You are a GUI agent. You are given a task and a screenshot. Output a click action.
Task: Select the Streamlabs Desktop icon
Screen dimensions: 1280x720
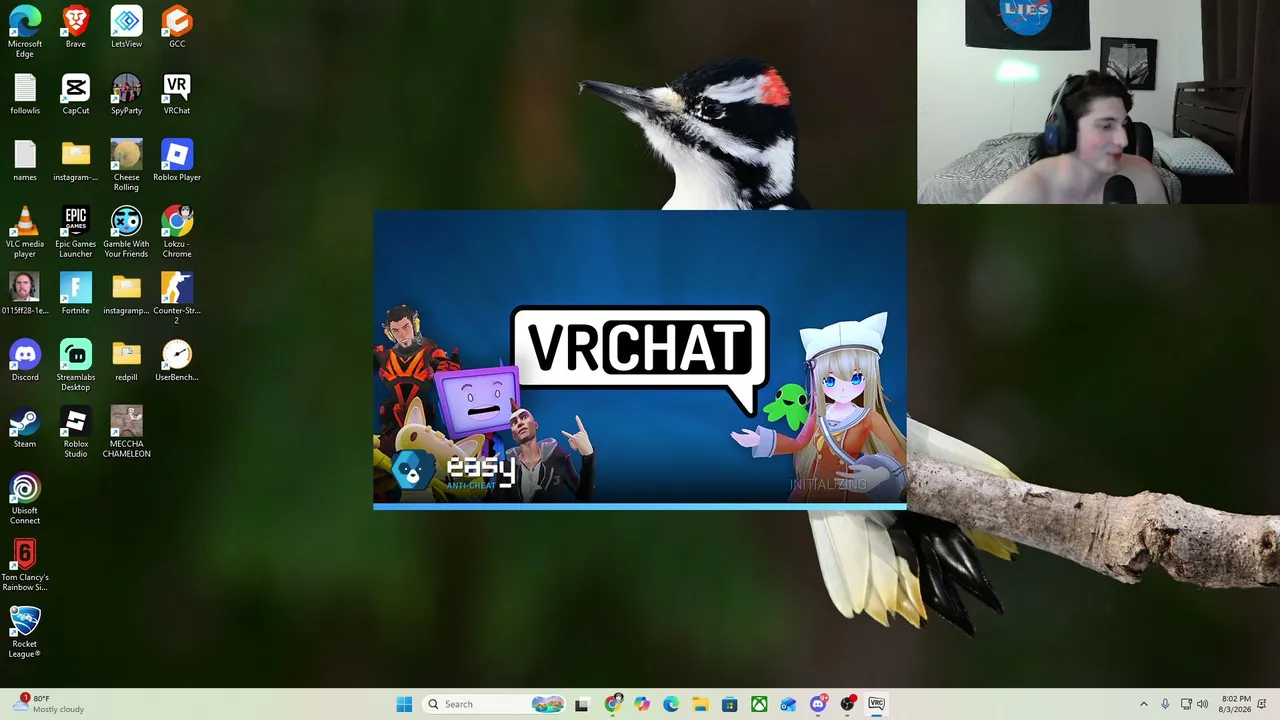click(x=76, y=365)
